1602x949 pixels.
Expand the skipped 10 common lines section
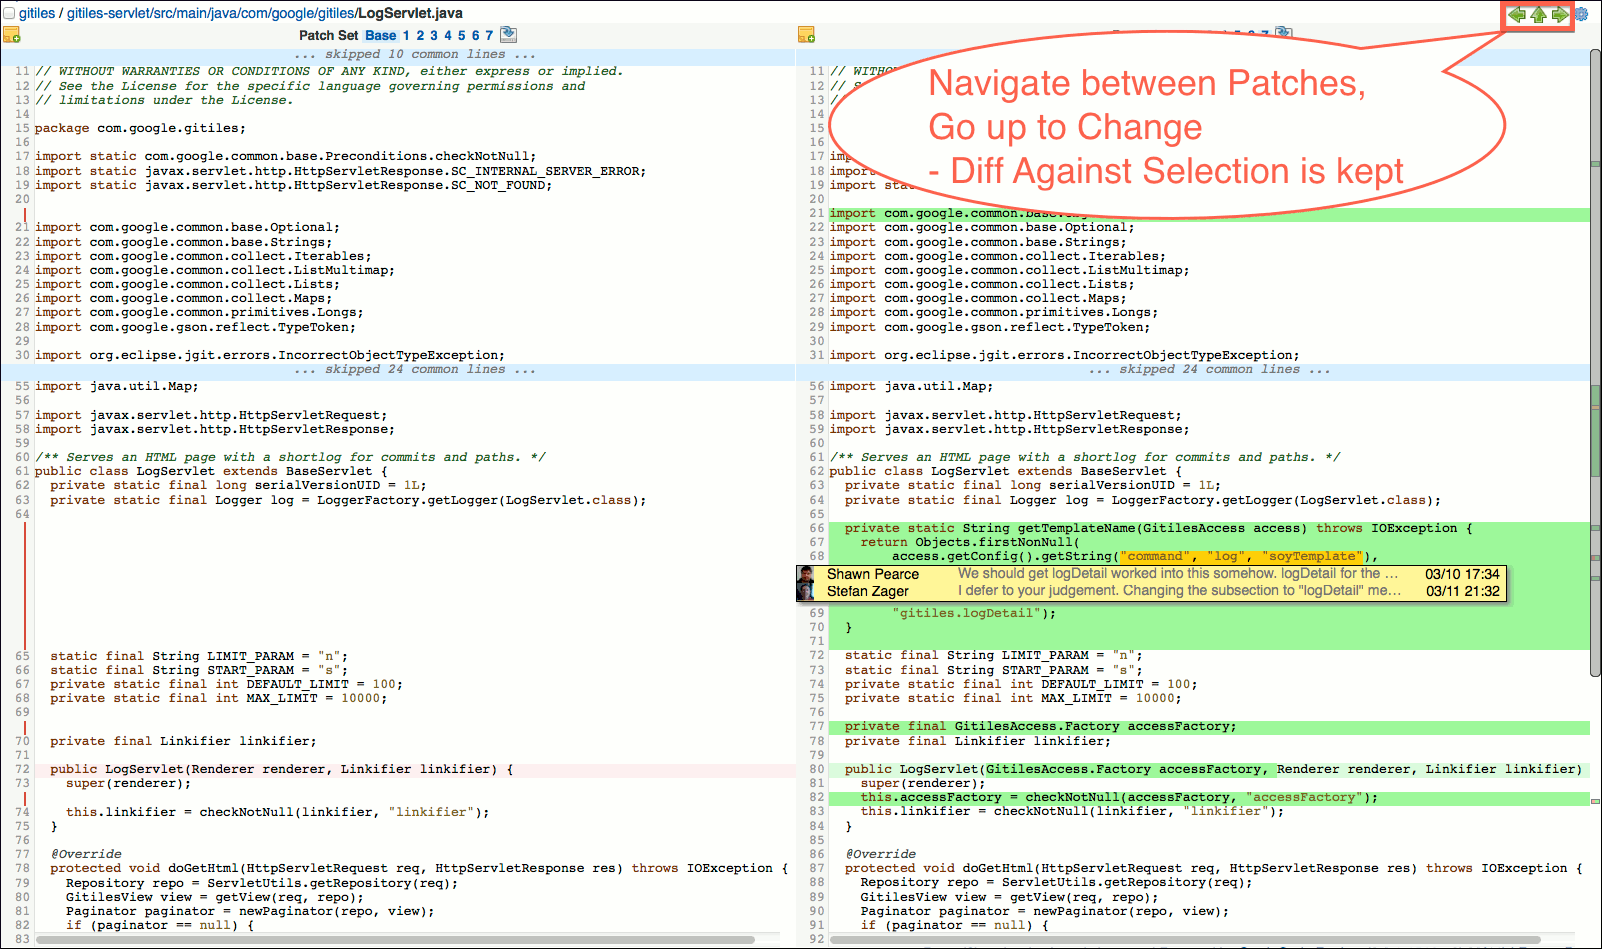[414, 53]
